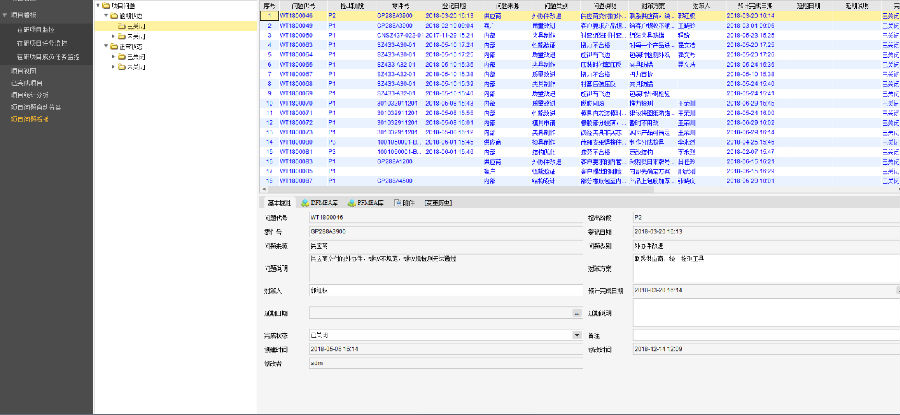
Task: Click the PFMEA库 tab icon
Action: 351,203
